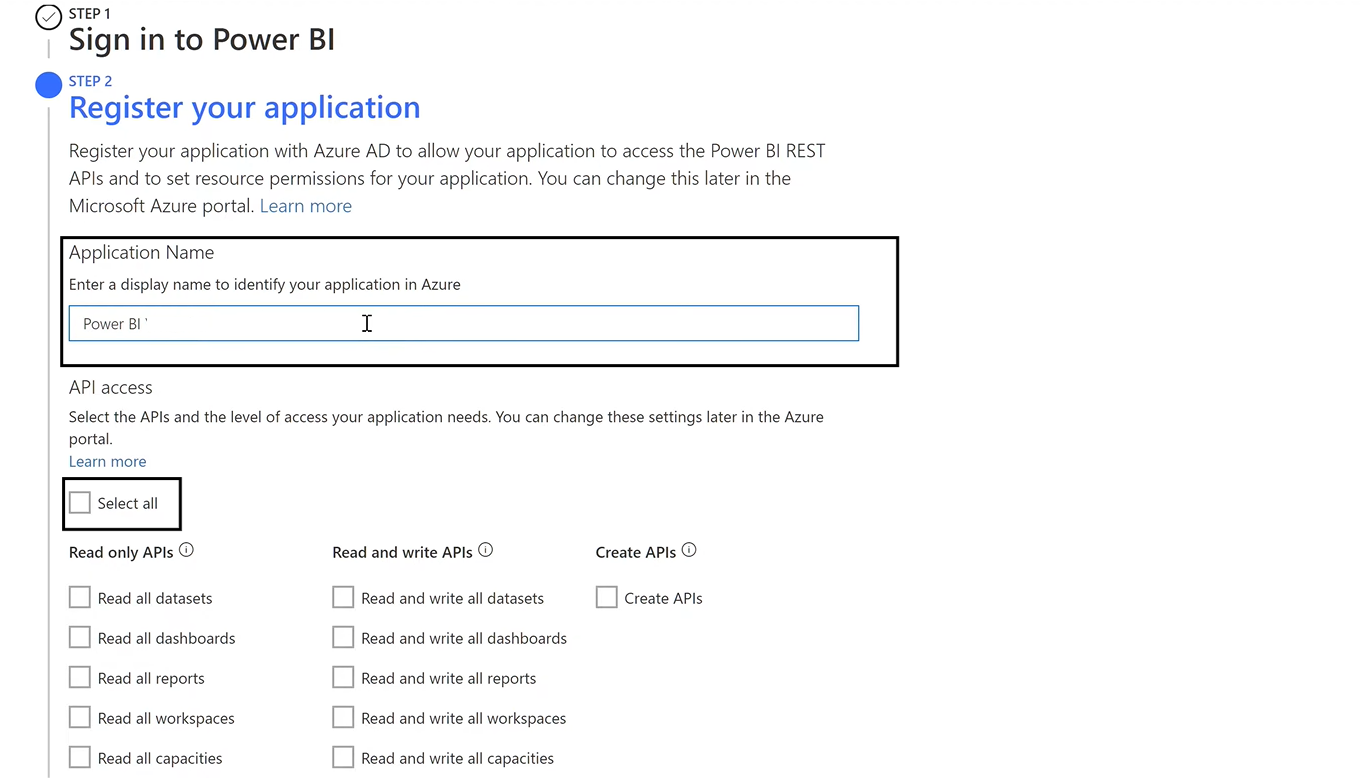
Task: Enable Read all datasets checkbox
Action: click(80, 597)
